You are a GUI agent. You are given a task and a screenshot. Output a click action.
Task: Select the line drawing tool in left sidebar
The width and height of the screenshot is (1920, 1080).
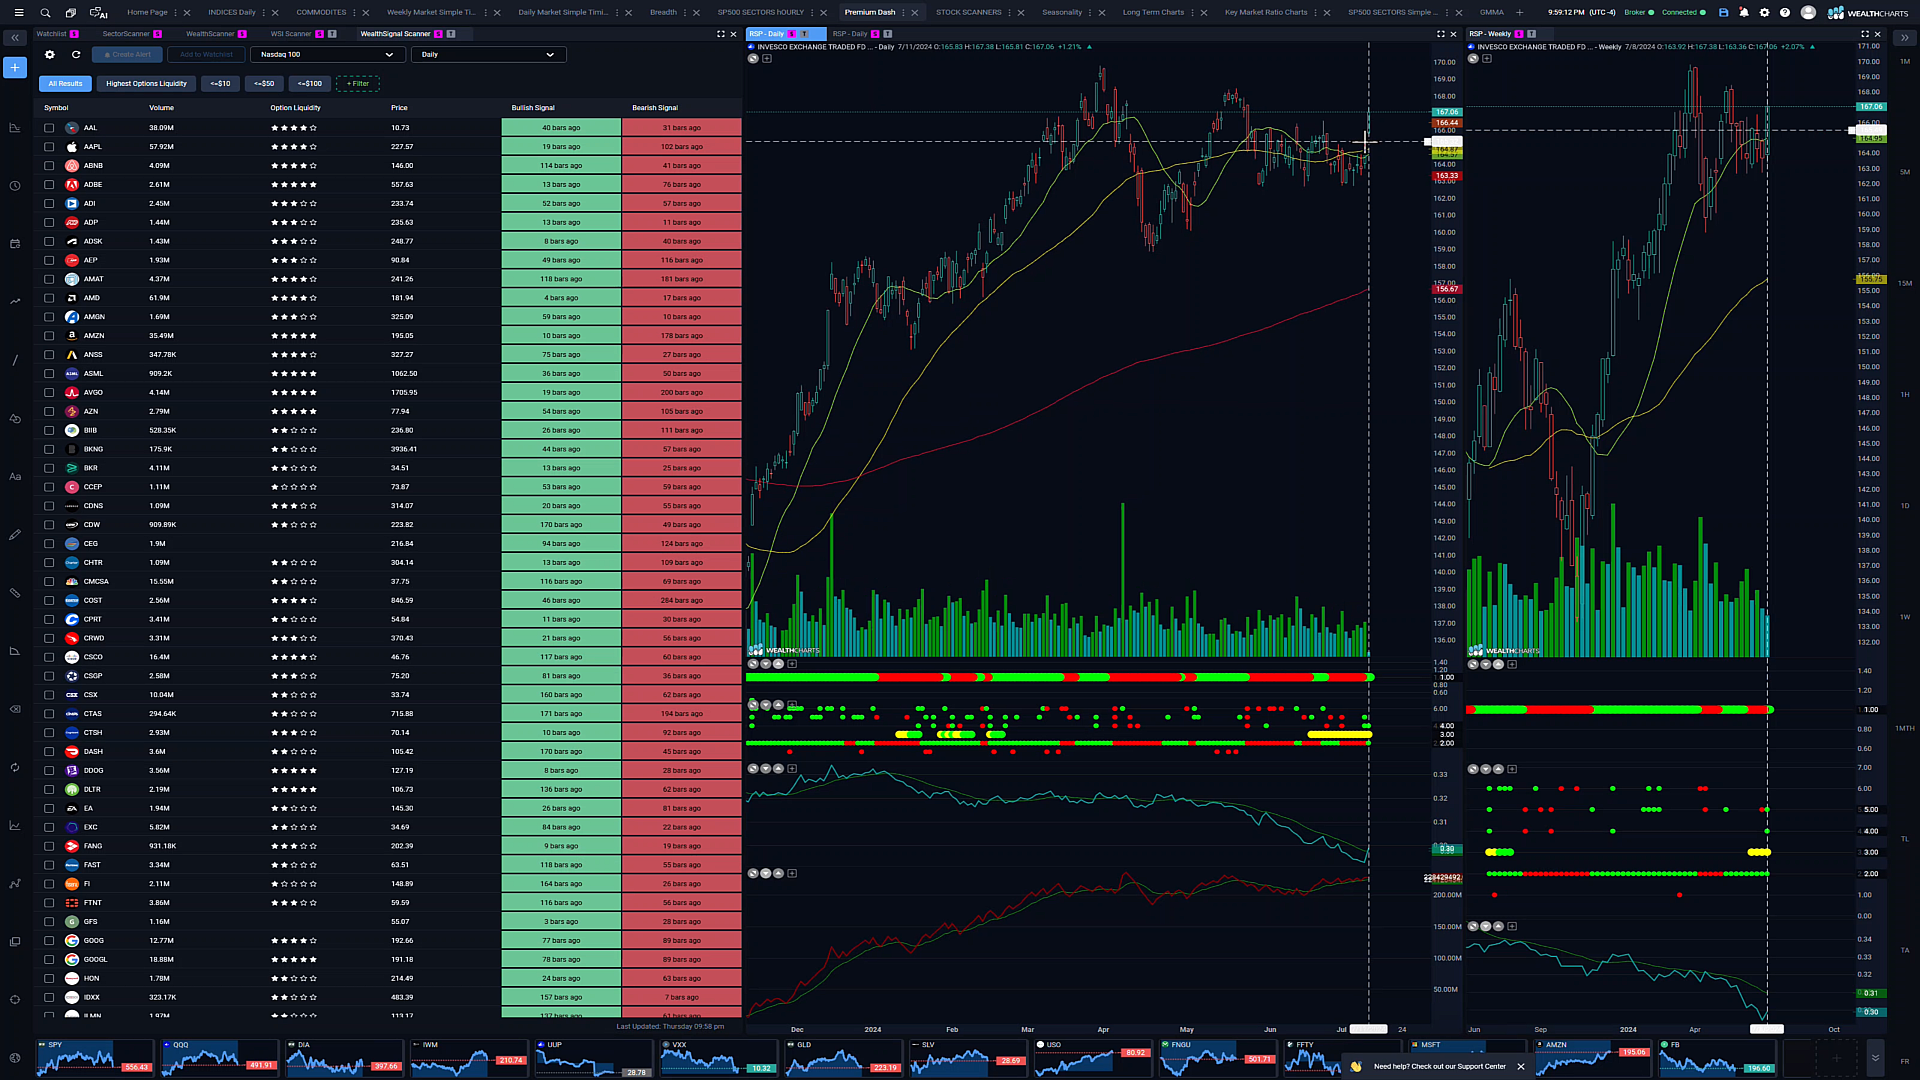pyautogui.click(x=15, y=360)
